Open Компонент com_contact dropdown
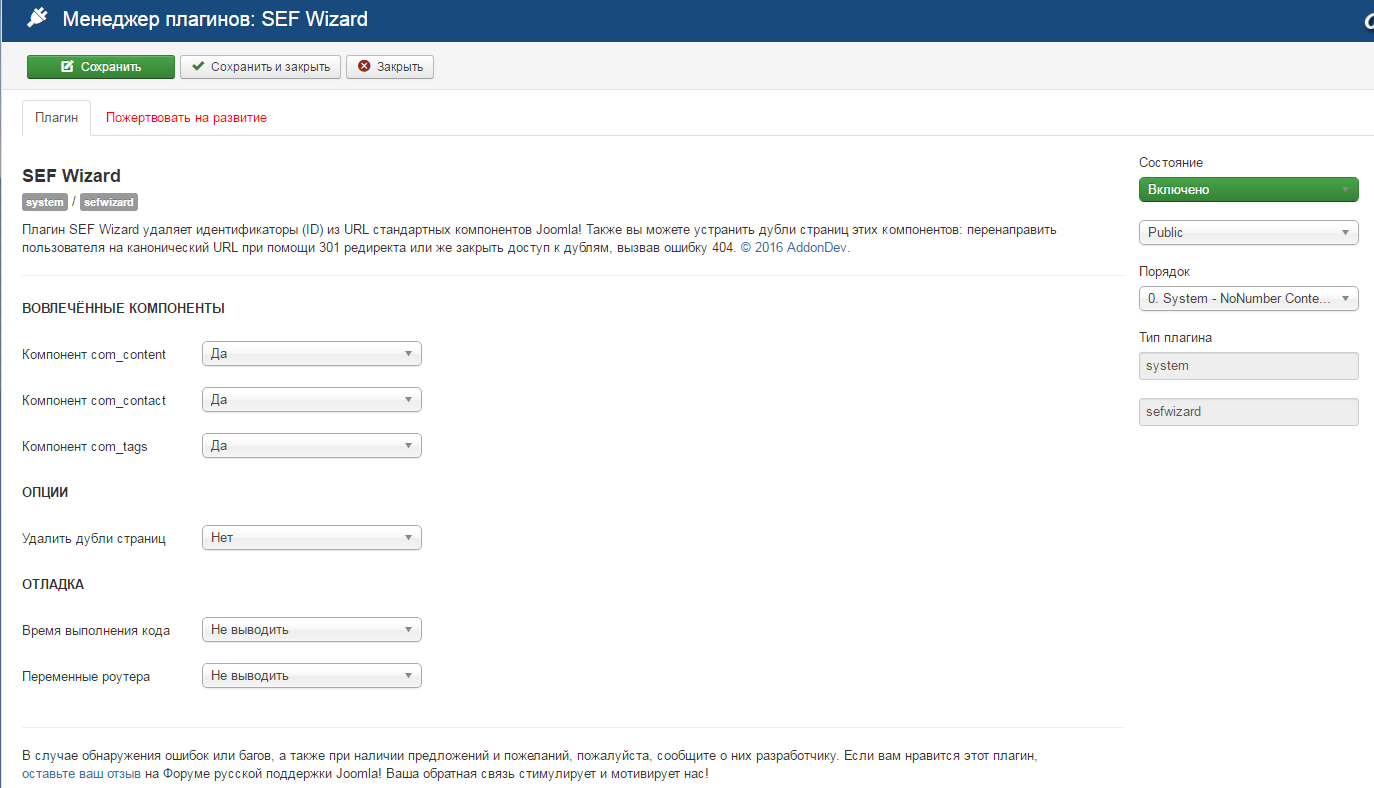Screen dimensions: 1374x788 pyautogui.click(x=312, y=400)
